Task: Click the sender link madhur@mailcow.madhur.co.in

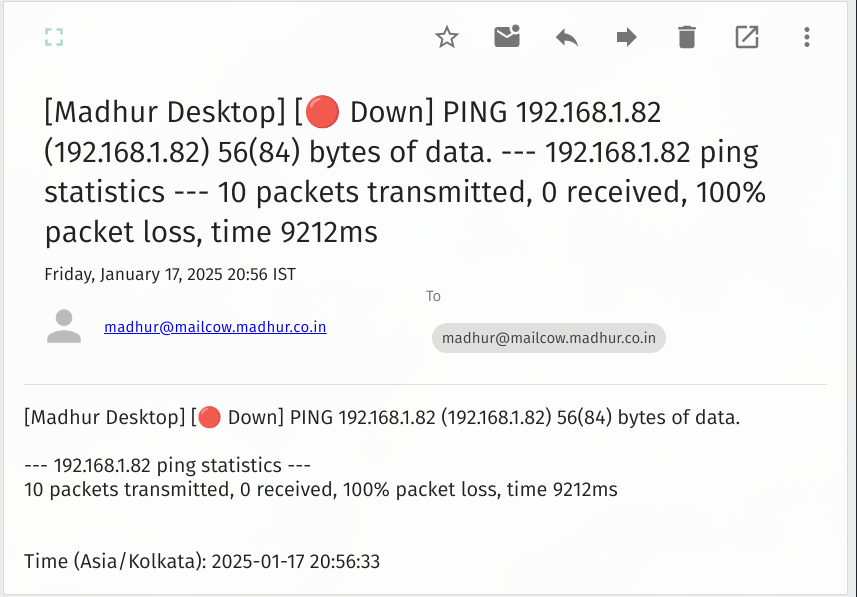Action: (x=215, y=327)
